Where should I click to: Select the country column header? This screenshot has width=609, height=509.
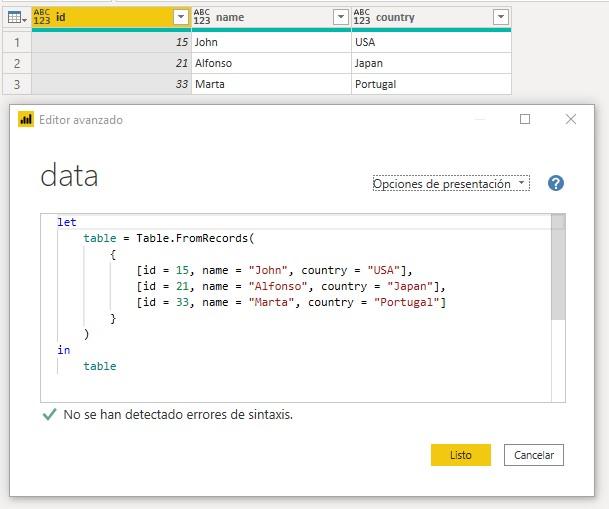click(x=432, y=17)
